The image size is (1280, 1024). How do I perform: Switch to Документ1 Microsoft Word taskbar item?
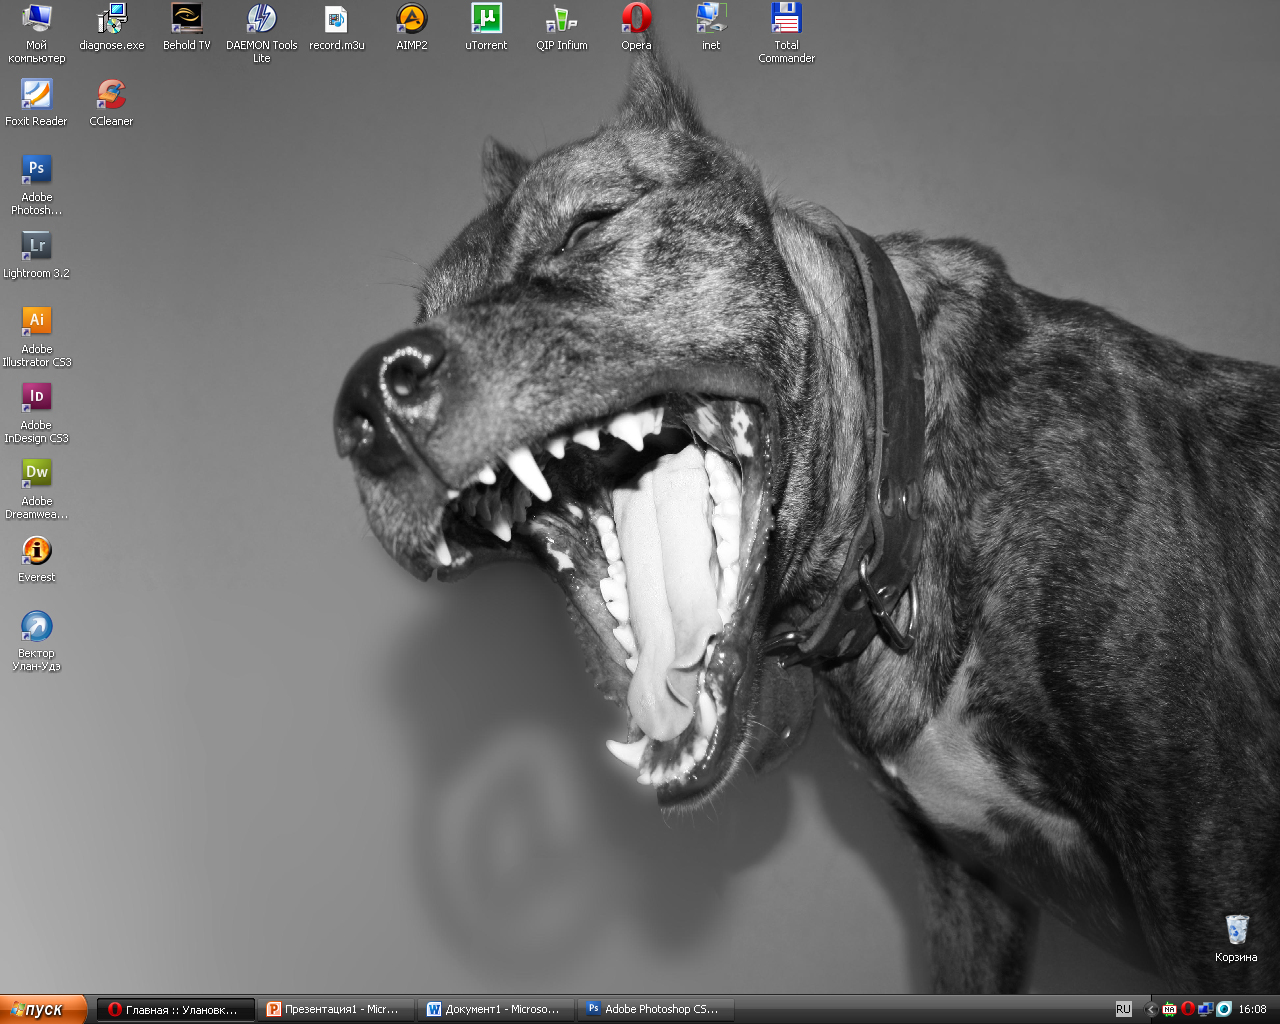498,1010
